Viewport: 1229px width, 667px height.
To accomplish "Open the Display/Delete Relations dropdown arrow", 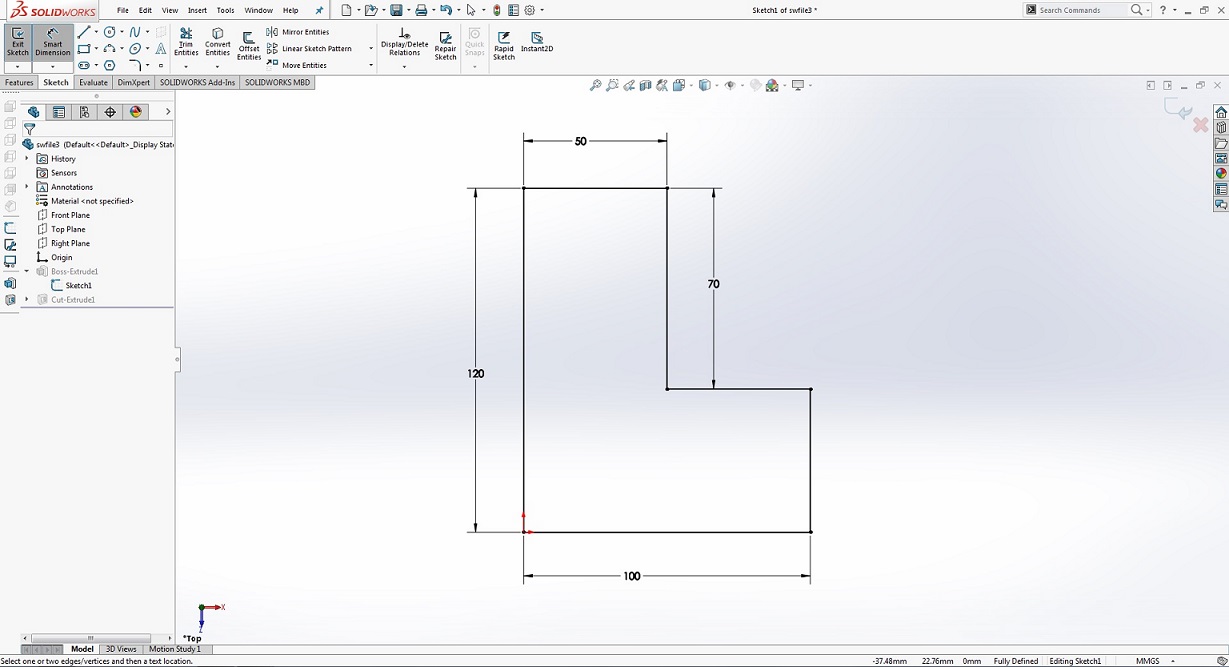I will click(x=404, y=67).
